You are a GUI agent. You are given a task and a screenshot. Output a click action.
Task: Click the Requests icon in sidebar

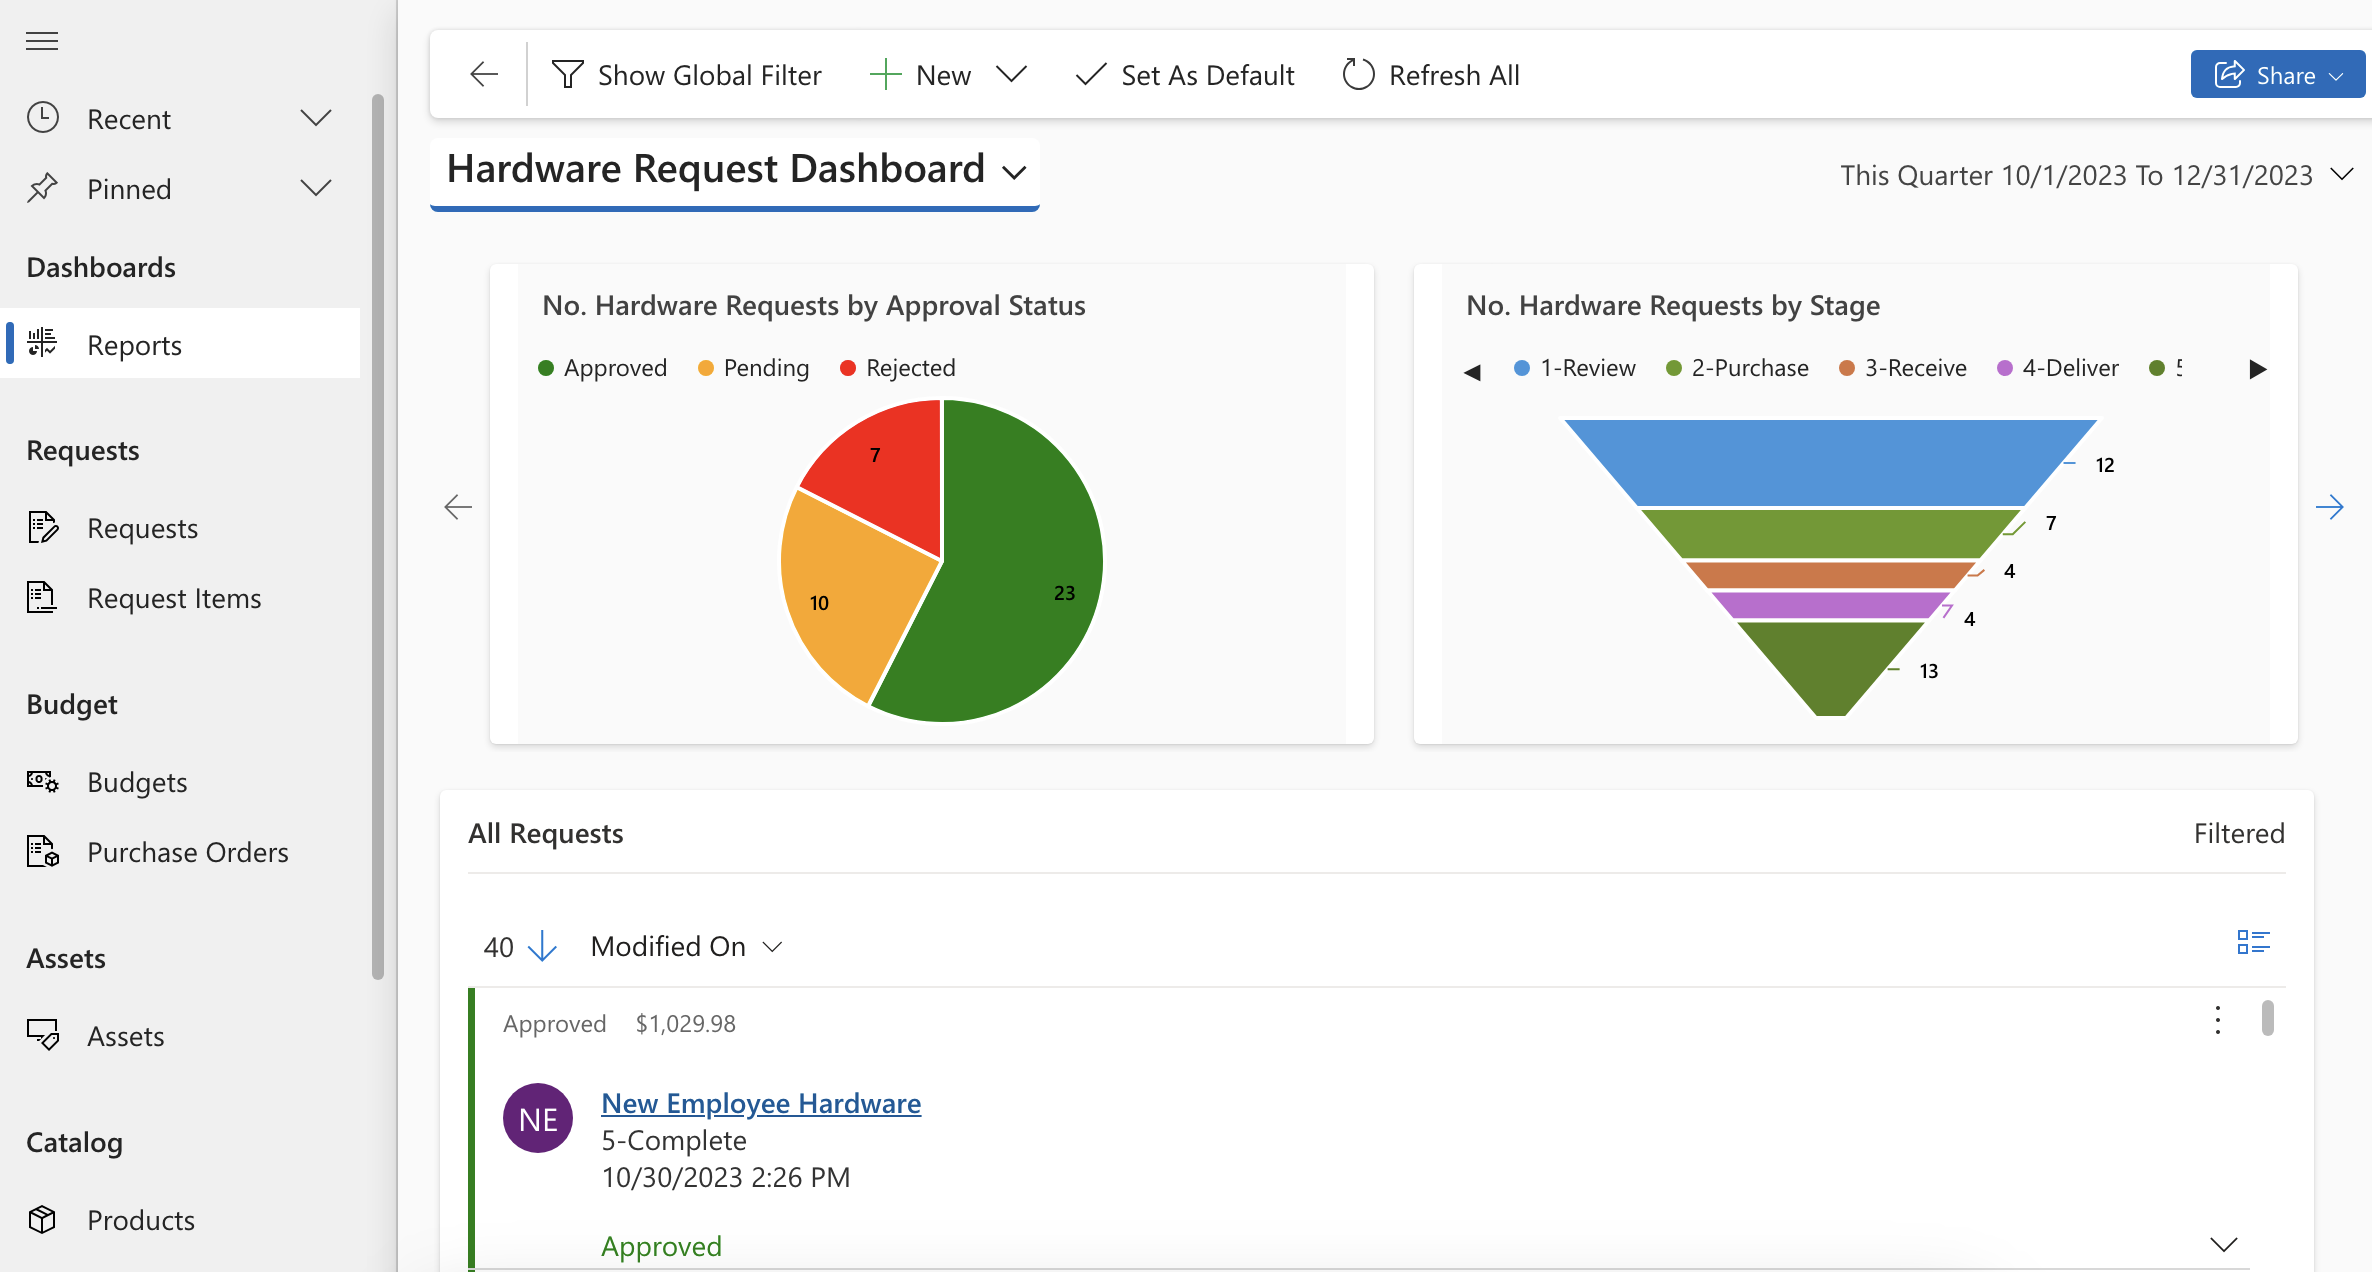(x=42, y=525)
